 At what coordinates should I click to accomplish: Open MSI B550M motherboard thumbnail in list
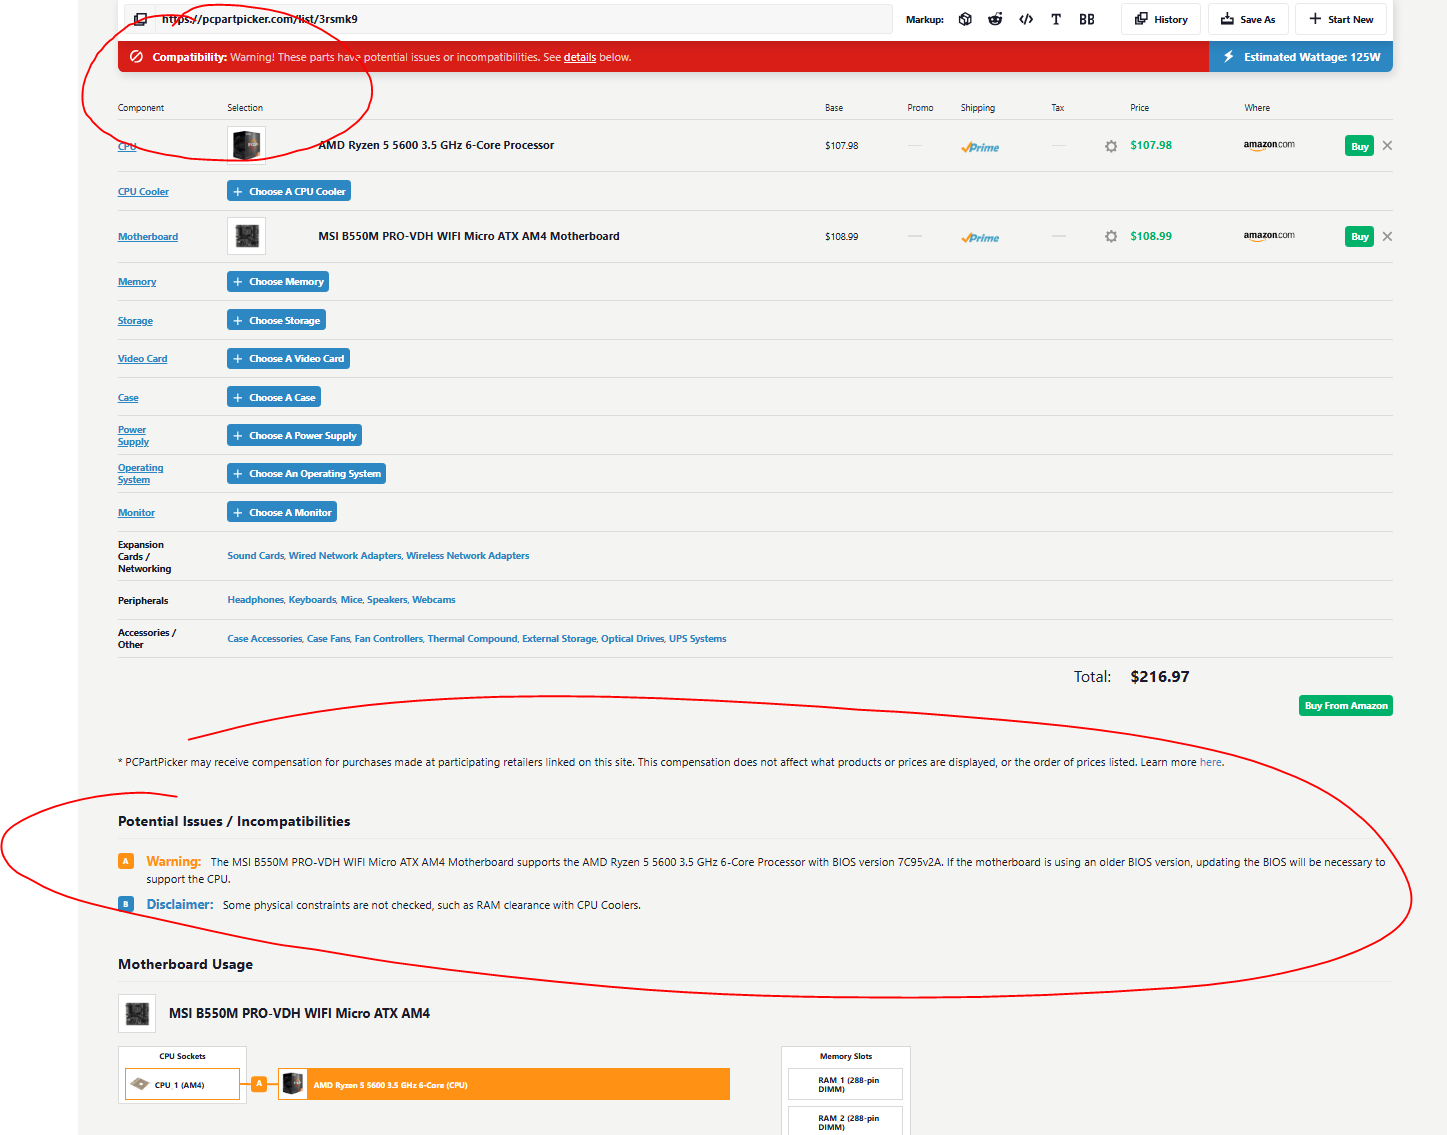click(x=246, y=236)
